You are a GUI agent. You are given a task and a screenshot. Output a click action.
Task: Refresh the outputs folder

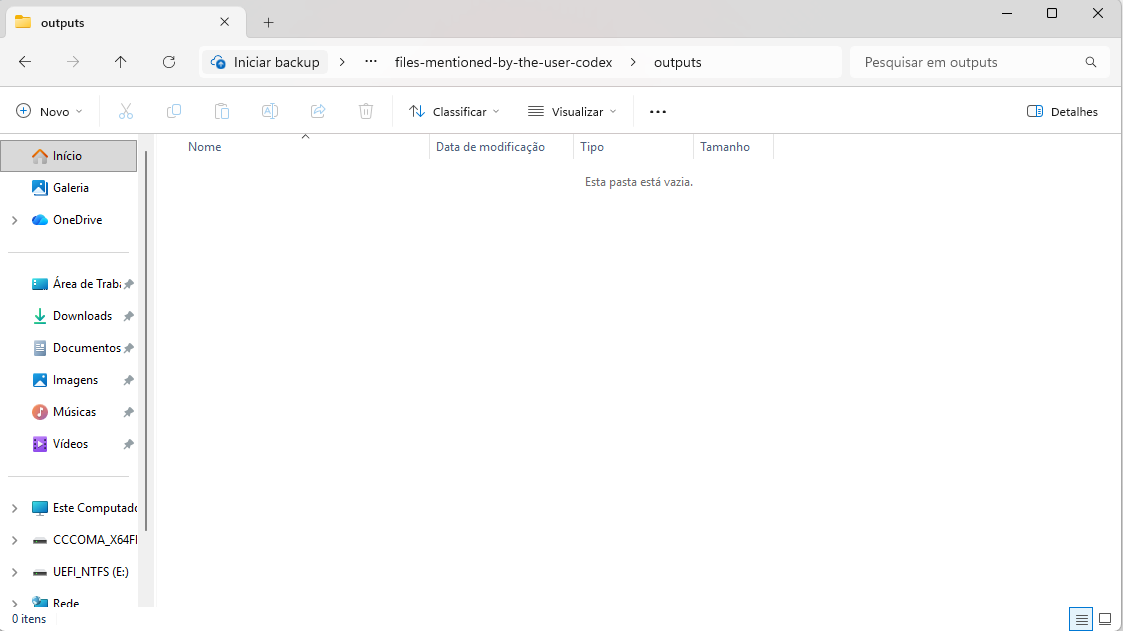pos(169,62)
